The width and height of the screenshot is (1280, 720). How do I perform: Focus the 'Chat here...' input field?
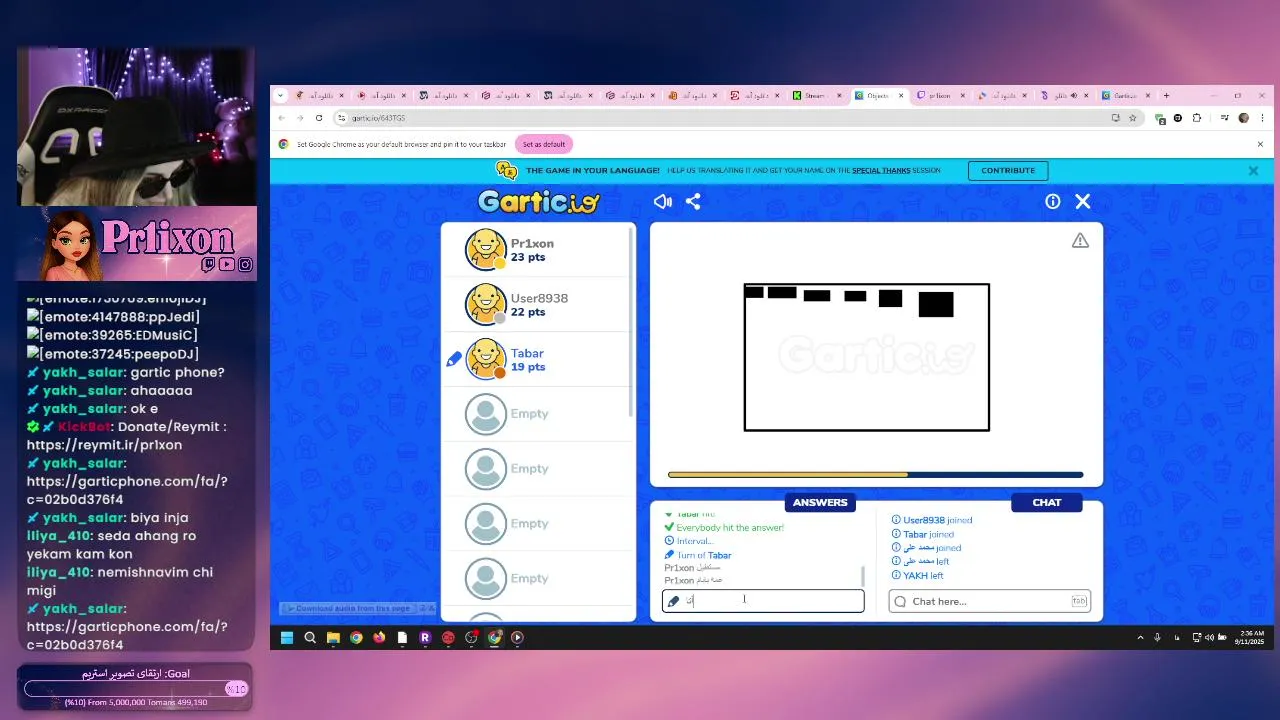tap(989, 601)
